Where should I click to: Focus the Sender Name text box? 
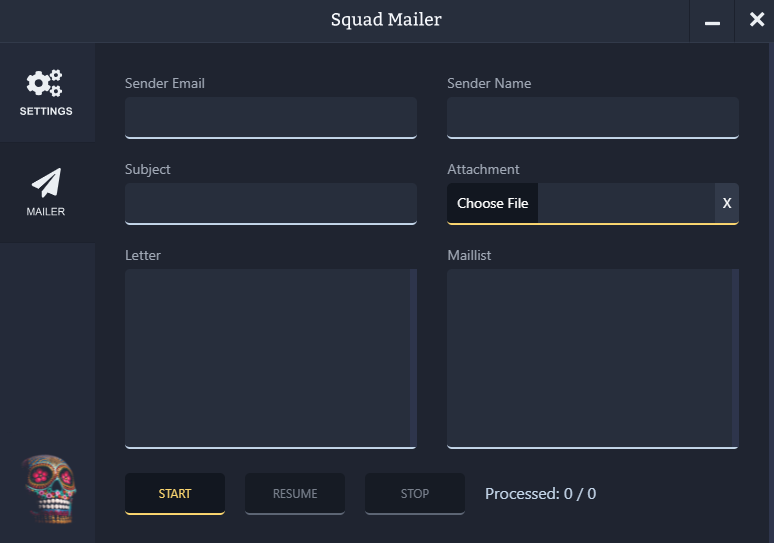click(x=592, y=117)
